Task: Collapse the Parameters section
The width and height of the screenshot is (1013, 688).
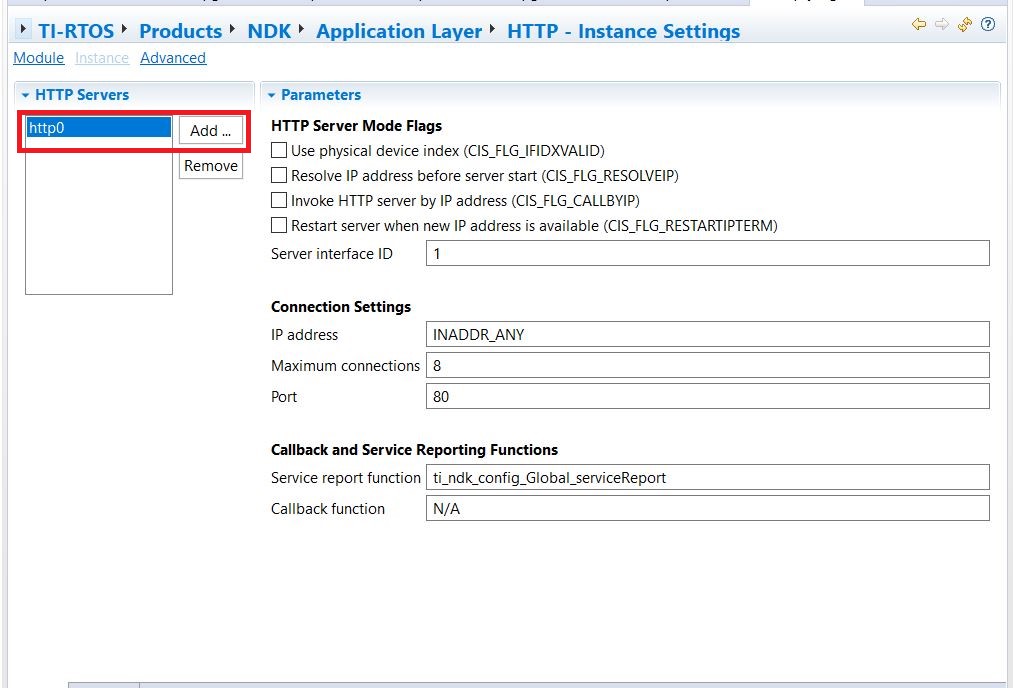Action: 271,95
